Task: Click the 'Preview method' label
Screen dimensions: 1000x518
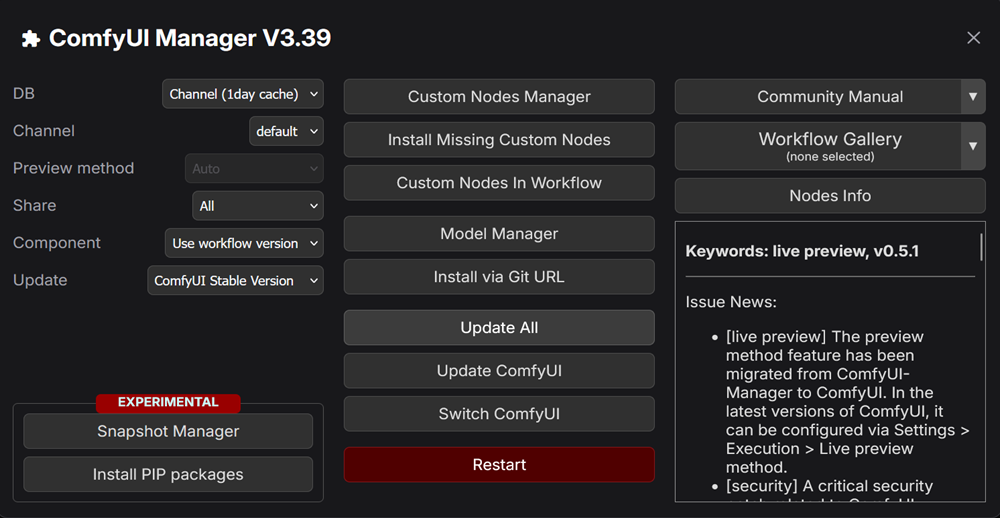Action: 73,168
